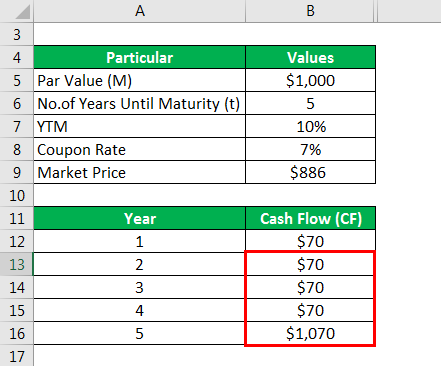
Task: Select the $1,070 cash flow cell
Action: pos(310,333)
